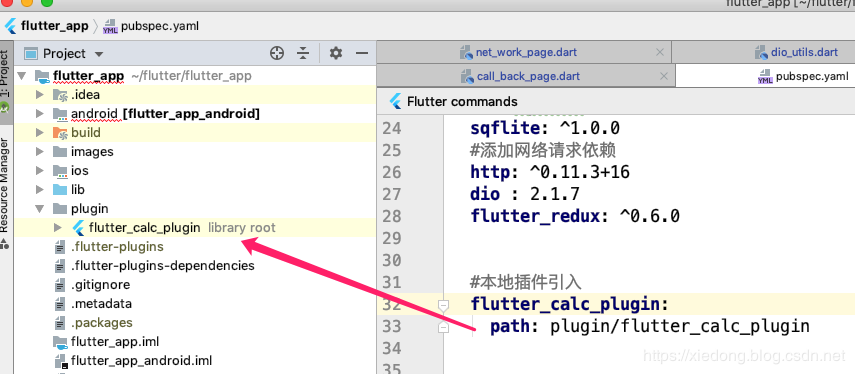Click the Collapse All icon in Project toolbar

(303, 53)
